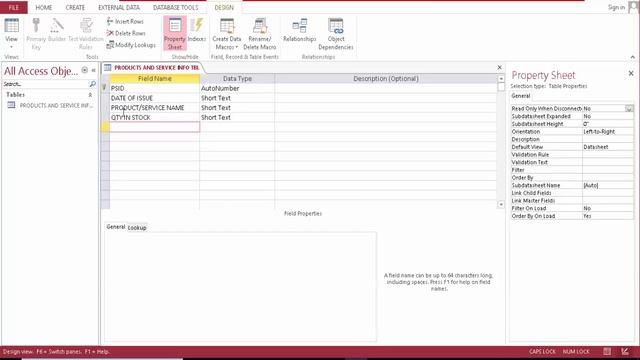
Task: Open Read Only When Disconnected dropdown
Action: (629, 109)
